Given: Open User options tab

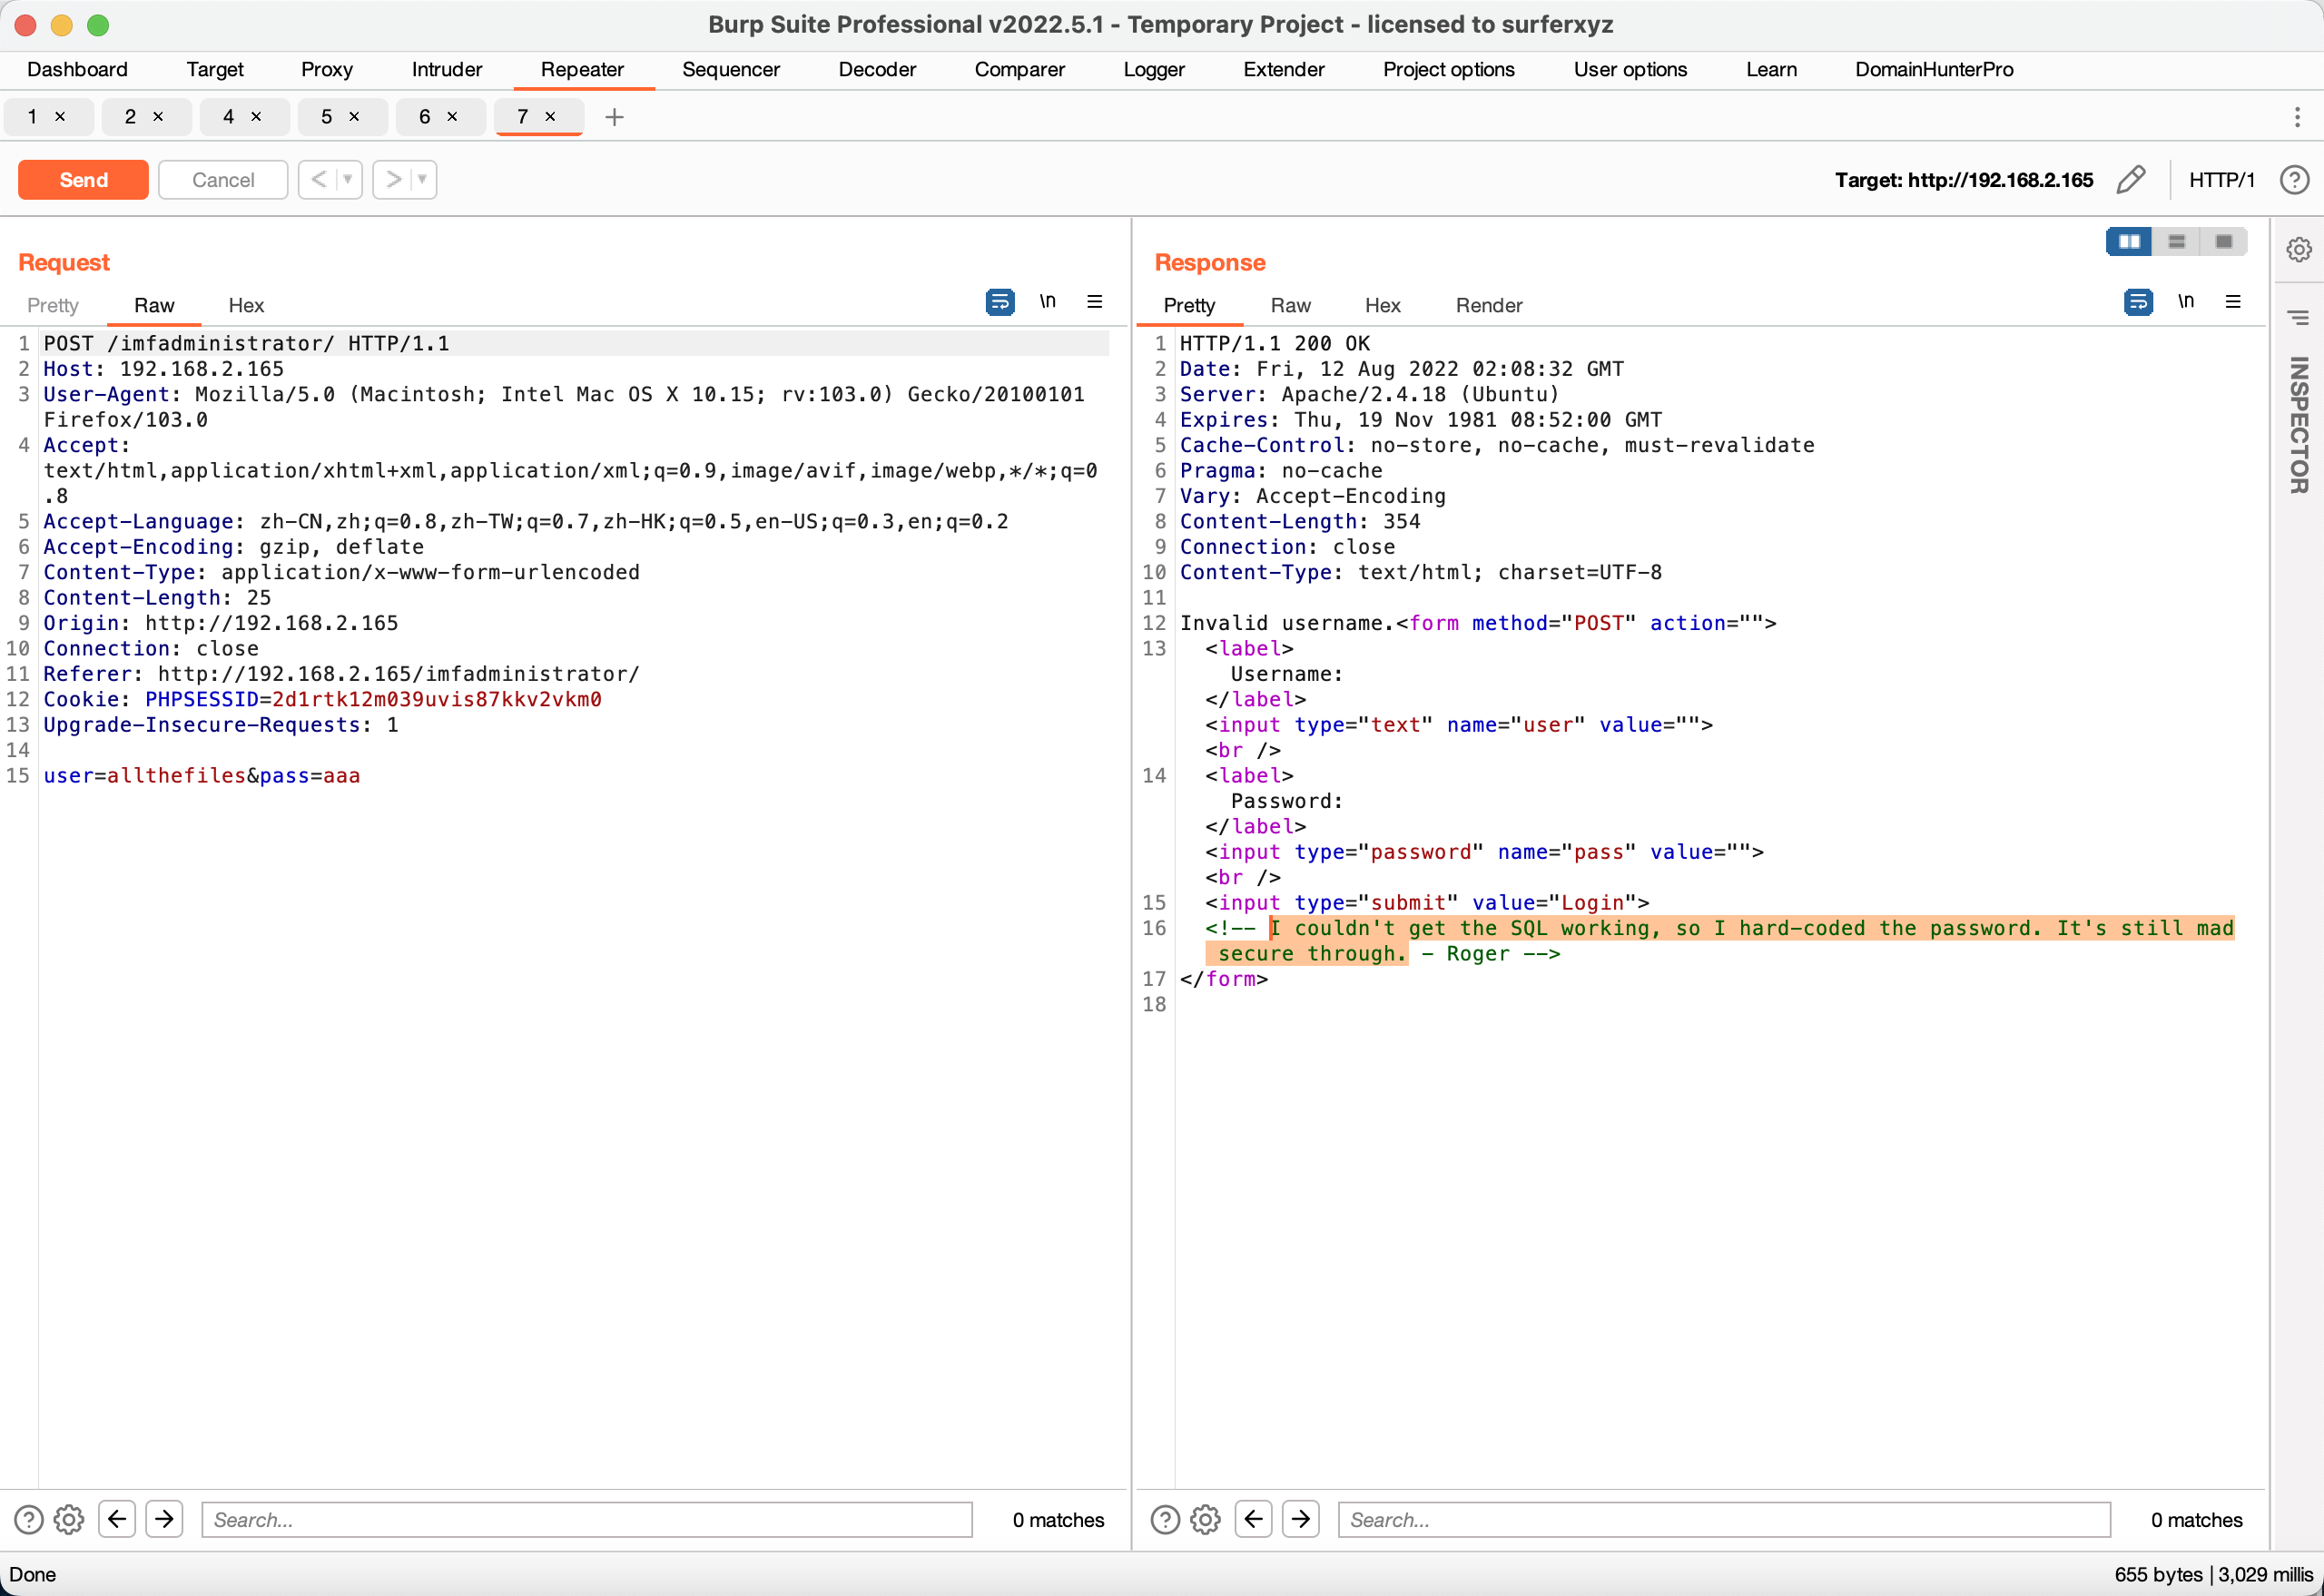Looking at the screenshot, I should [1630, 70].
